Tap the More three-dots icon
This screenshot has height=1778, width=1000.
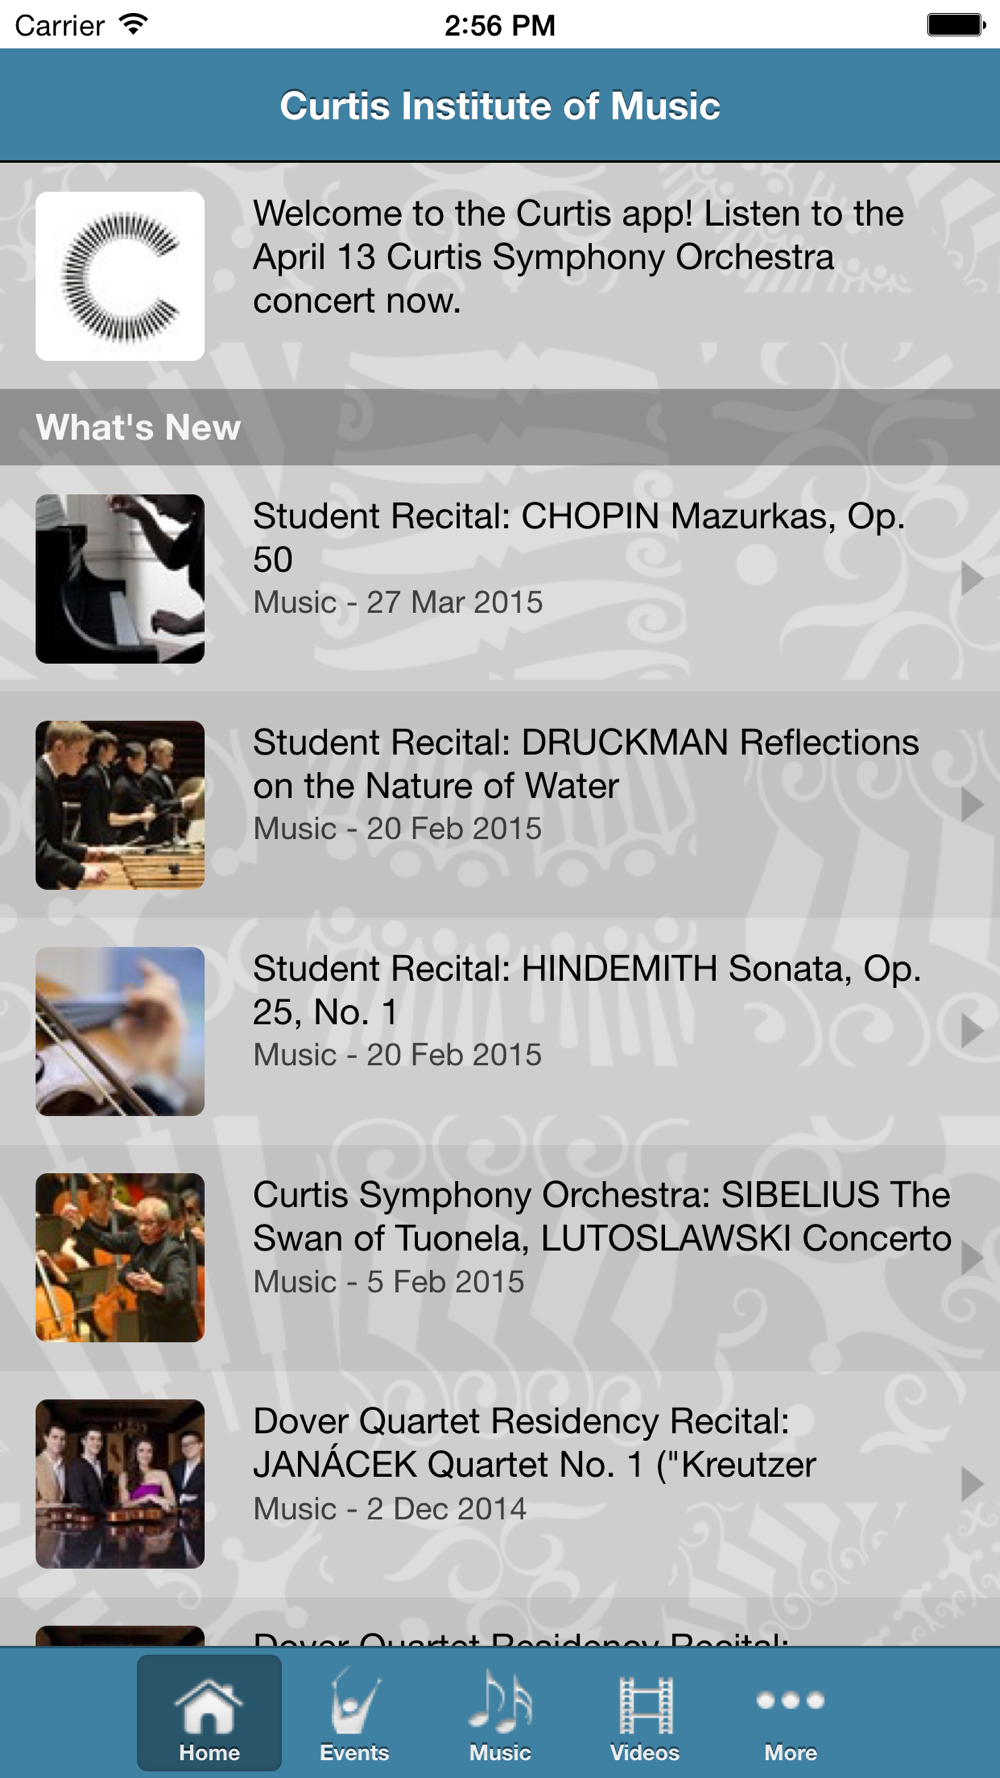(790, 1702)
